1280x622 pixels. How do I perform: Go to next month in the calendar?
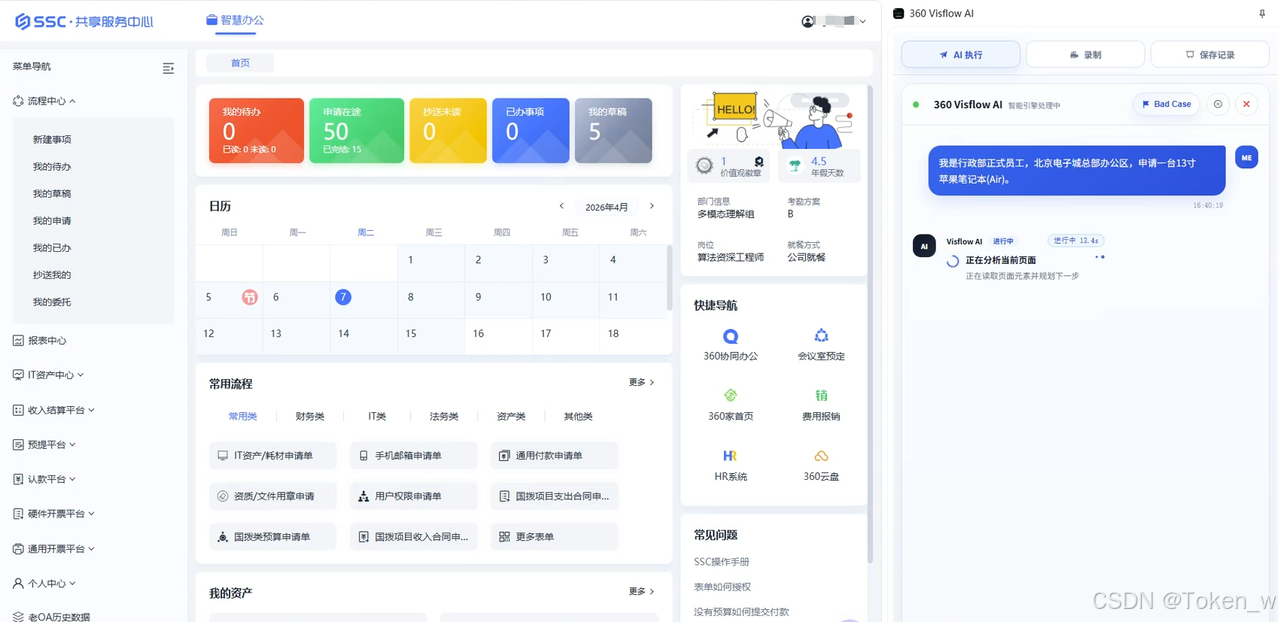pyautogui.click(x=652, y=206)
